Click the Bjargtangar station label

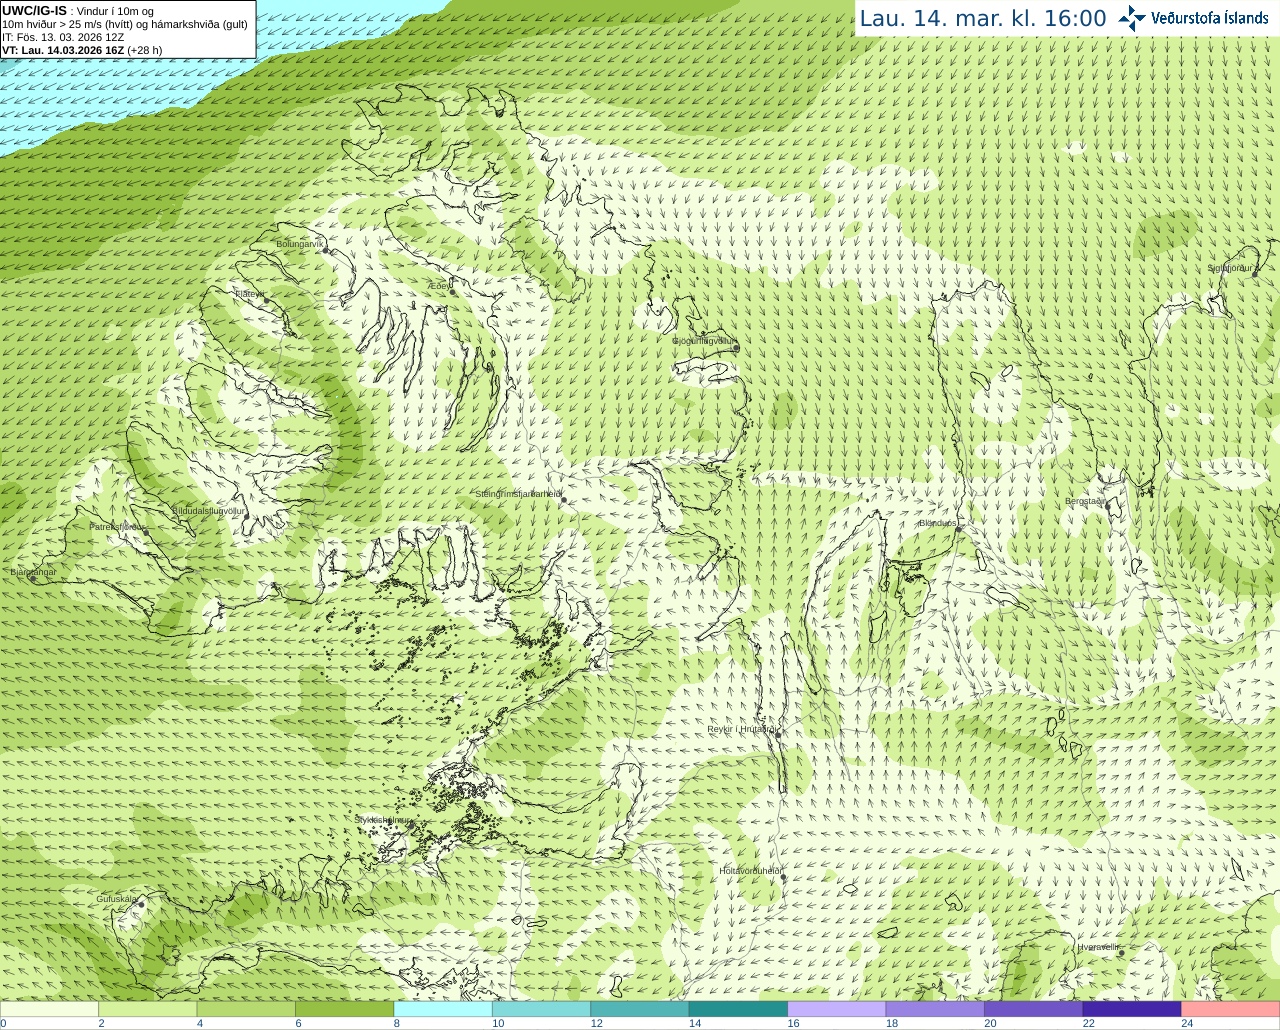coord(33,572)
